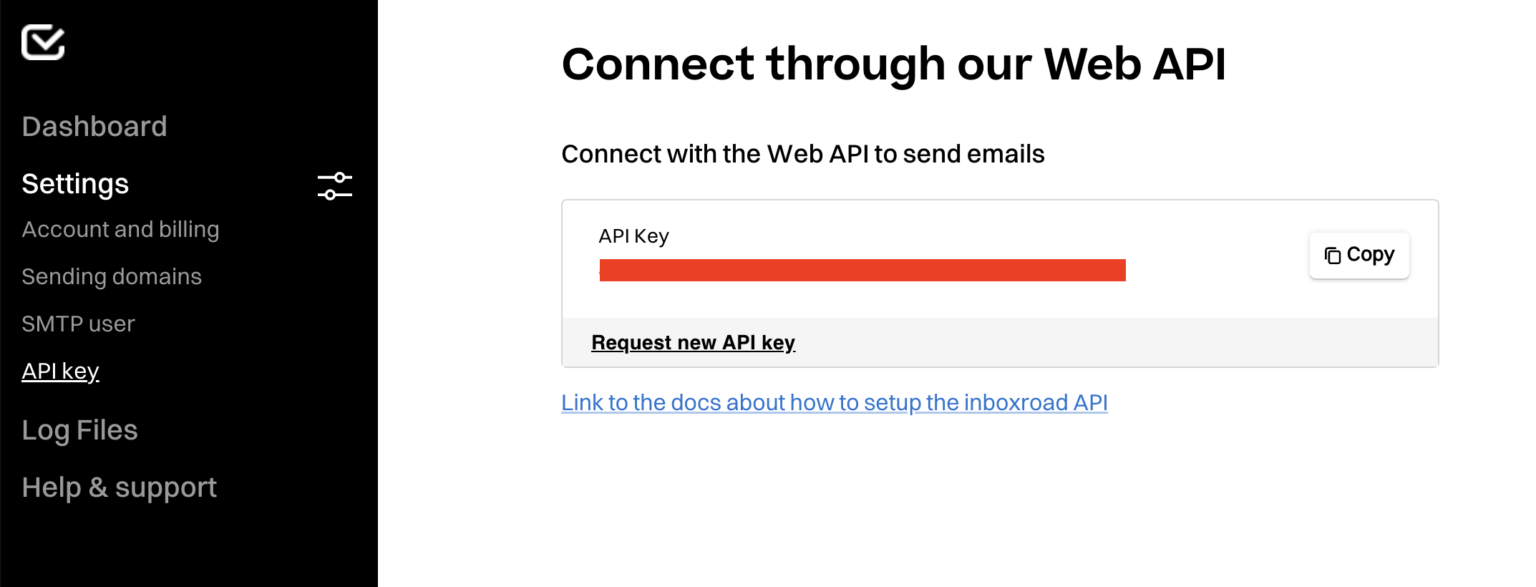1536x587 pixels.
Task: Click Request new API key
Action: point(693,343)
